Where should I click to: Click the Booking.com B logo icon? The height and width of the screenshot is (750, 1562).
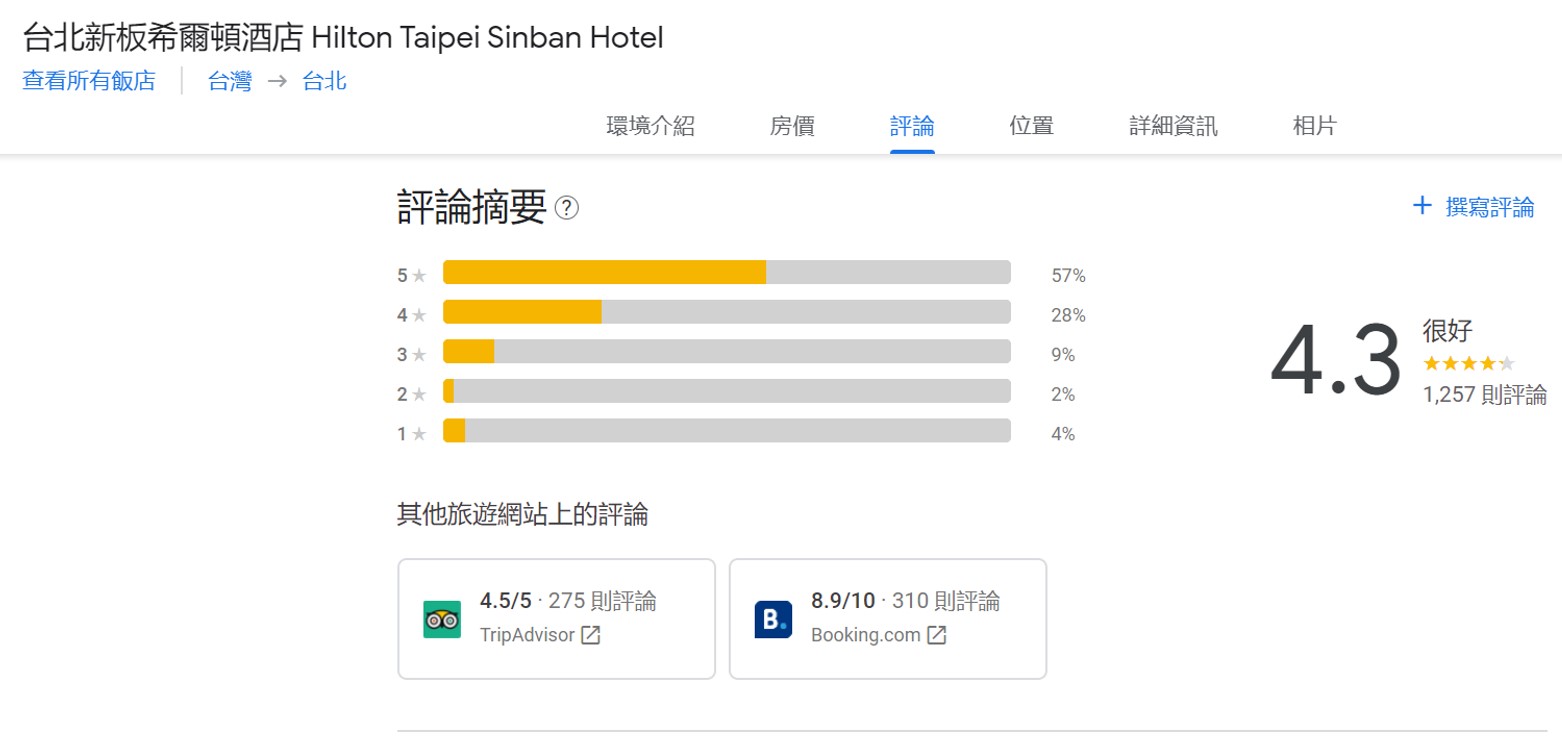point(773,620)
